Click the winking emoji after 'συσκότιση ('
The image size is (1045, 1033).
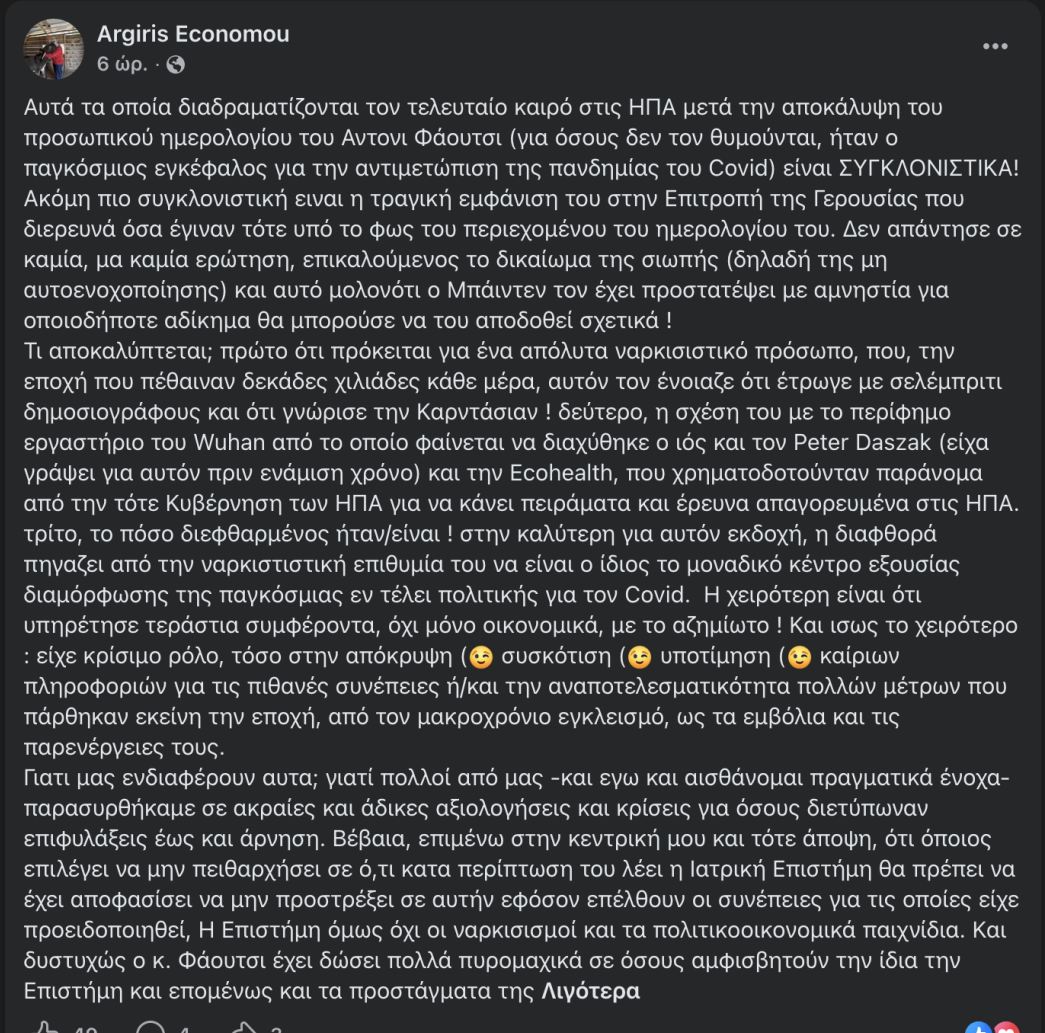pos(640,657)
